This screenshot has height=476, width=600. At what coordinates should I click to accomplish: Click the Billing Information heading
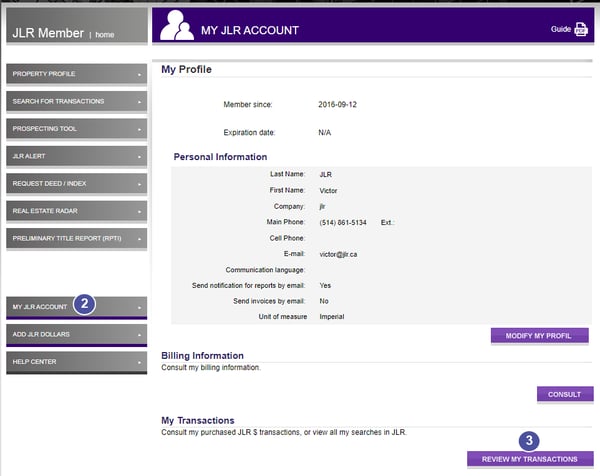202,355
